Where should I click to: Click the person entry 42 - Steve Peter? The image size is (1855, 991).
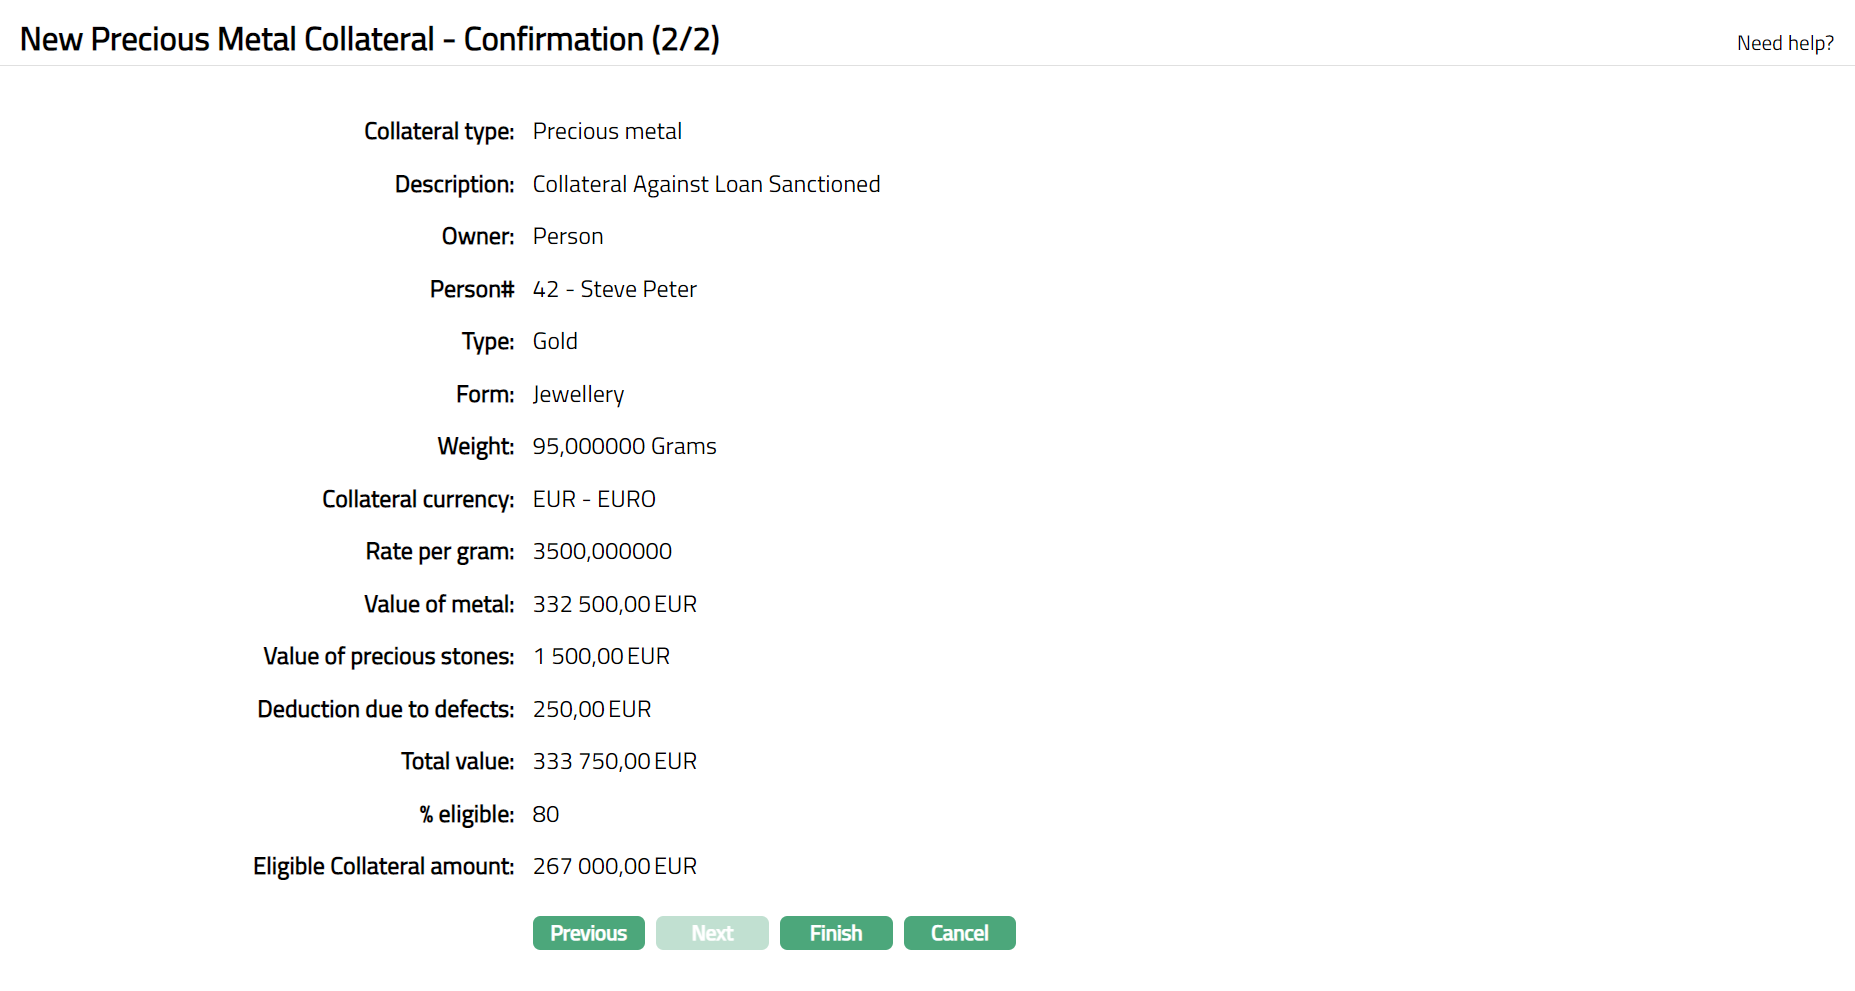(x=614, y=290)
